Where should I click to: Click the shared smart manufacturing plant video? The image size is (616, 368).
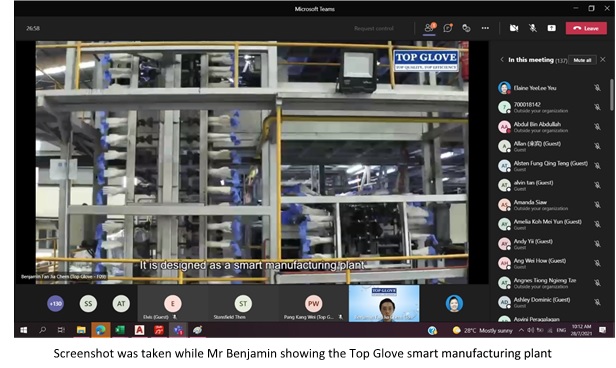pos(252,162)
